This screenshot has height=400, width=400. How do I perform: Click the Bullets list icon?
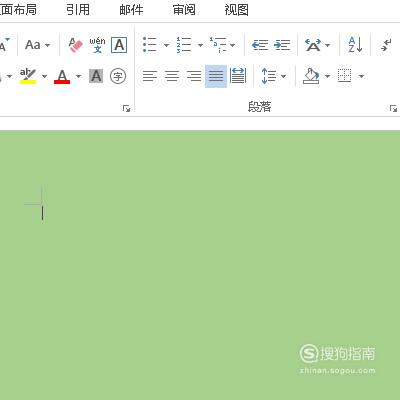tap(150, 45)
